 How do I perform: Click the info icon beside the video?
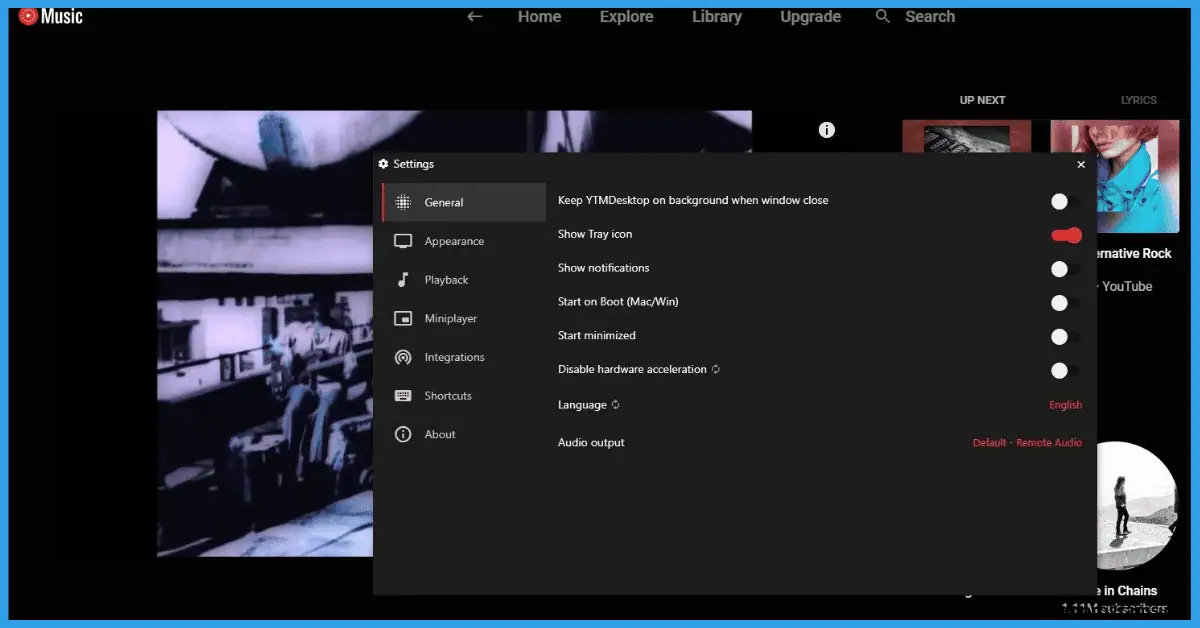[826, 130]
